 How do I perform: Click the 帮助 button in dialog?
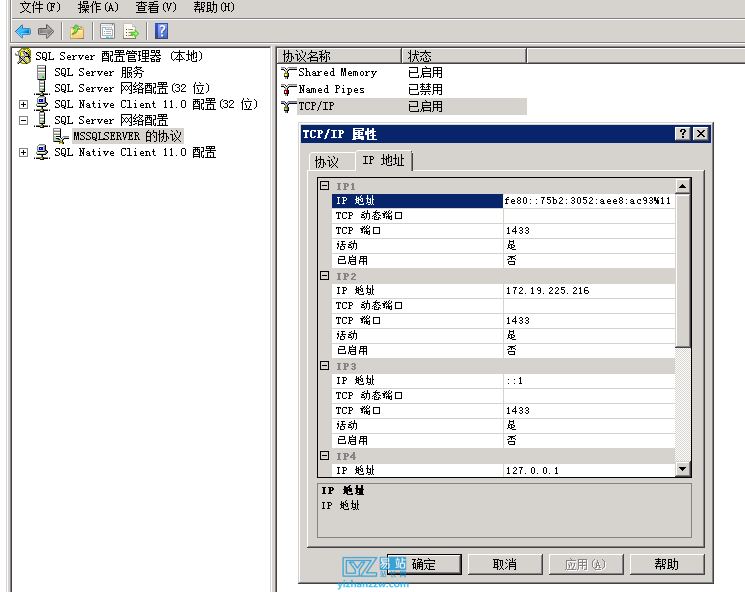coord(667,564)
